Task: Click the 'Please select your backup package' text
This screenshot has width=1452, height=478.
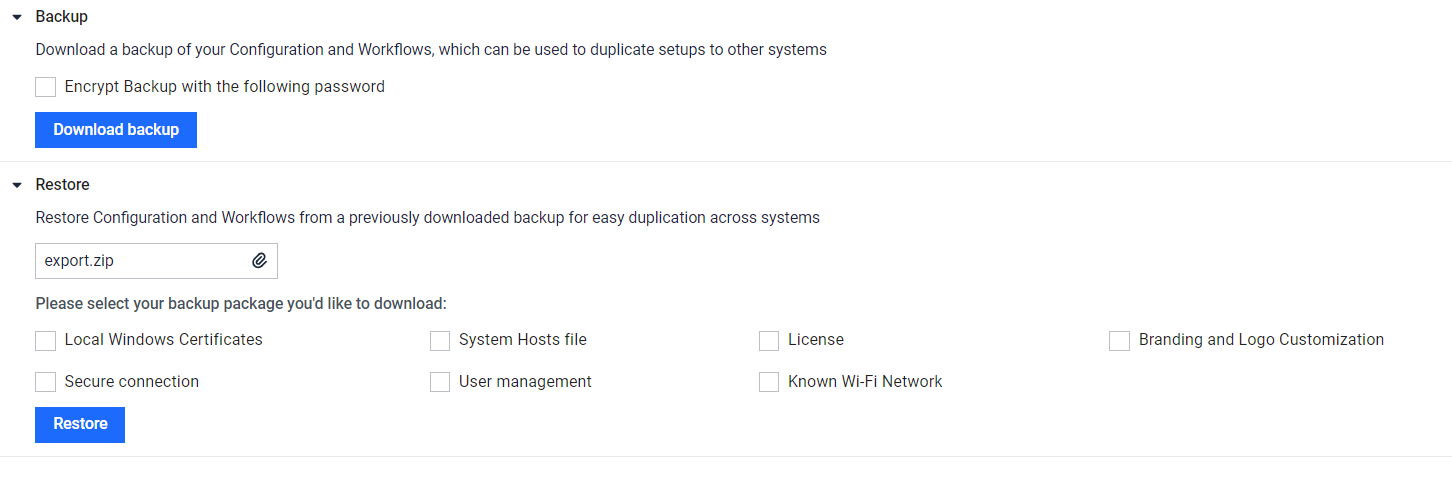Action: click(241, 303)
